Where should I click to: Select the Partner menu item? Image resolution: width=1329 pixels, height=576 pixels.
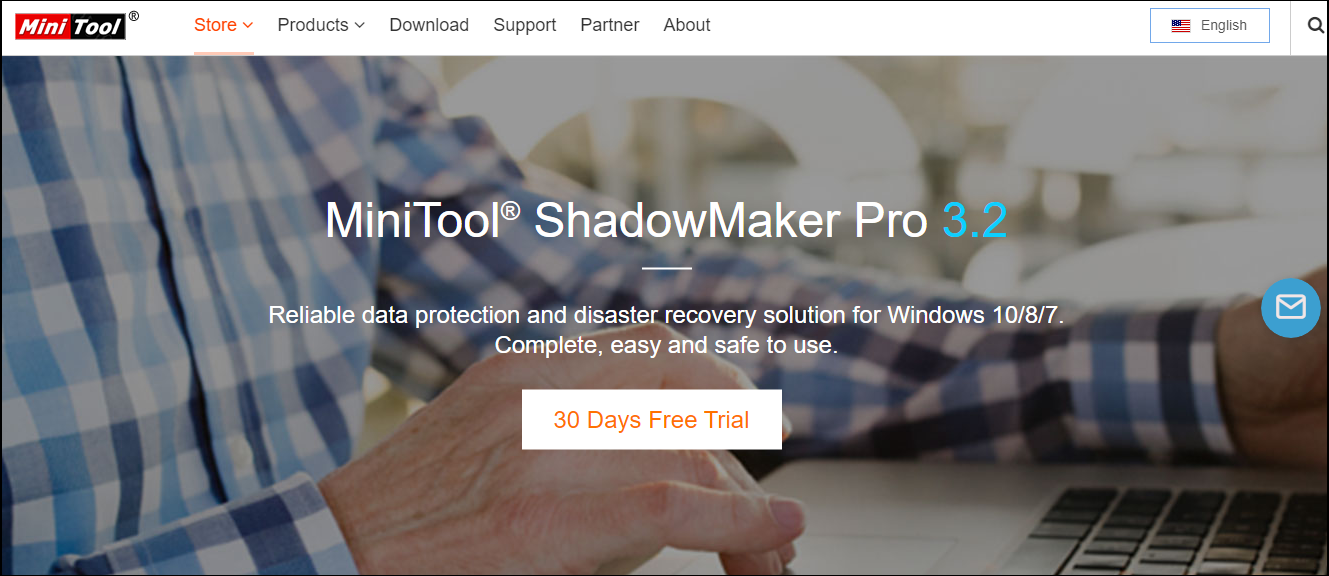[610, 25]
